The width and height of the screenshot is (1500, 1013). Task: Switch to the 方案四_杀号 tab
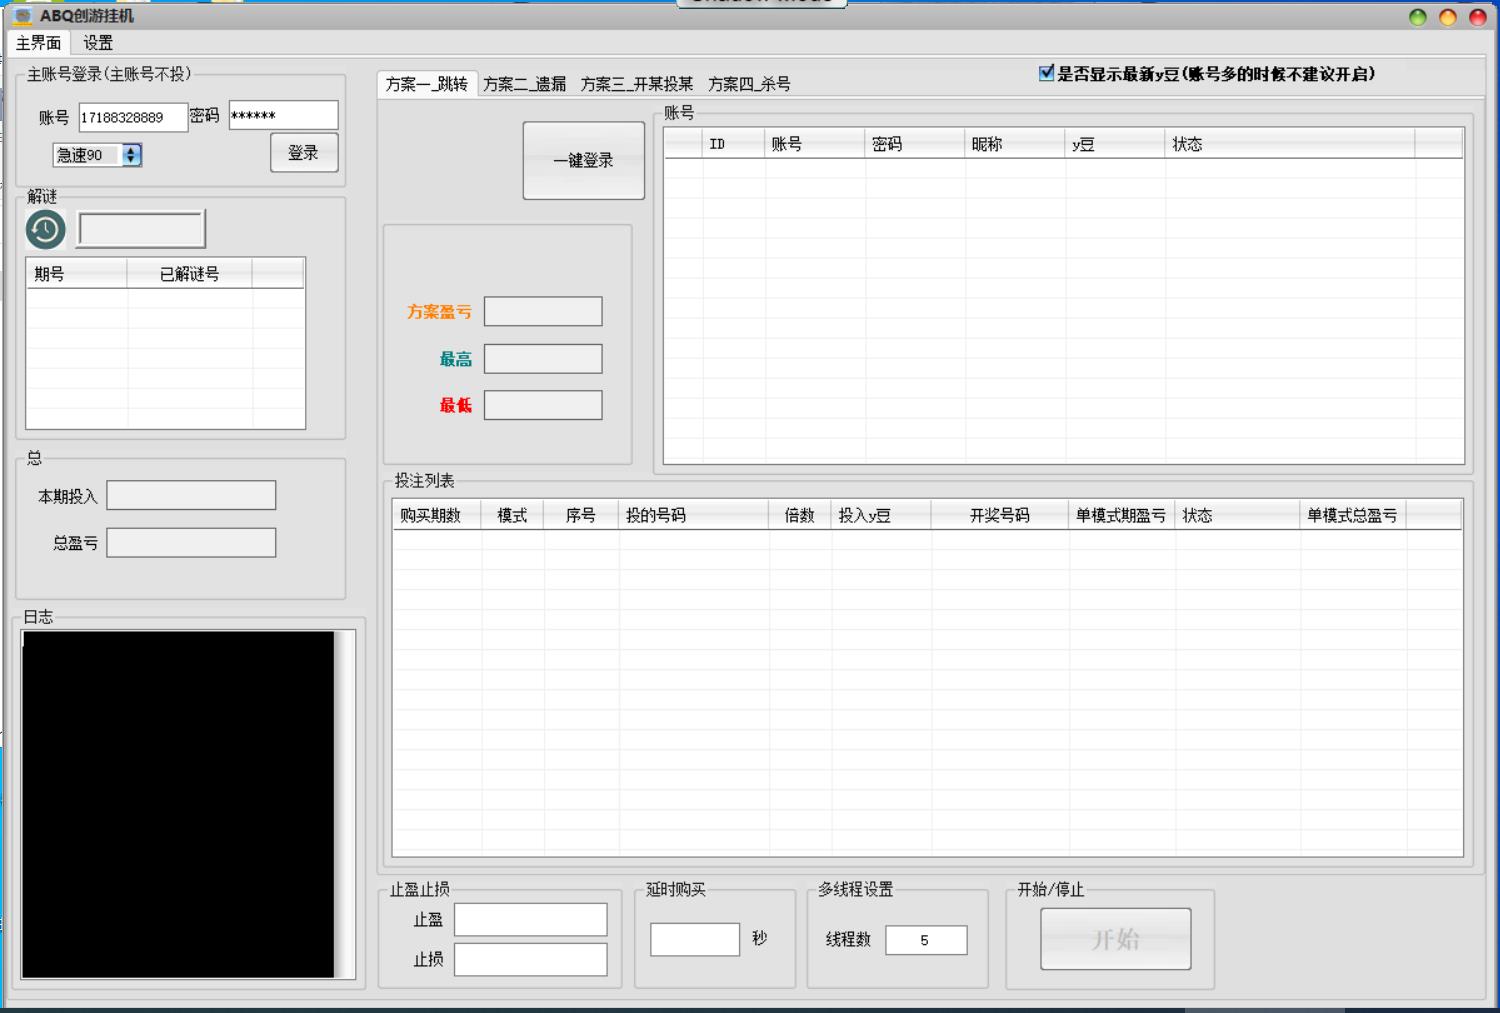coord(749,84)
